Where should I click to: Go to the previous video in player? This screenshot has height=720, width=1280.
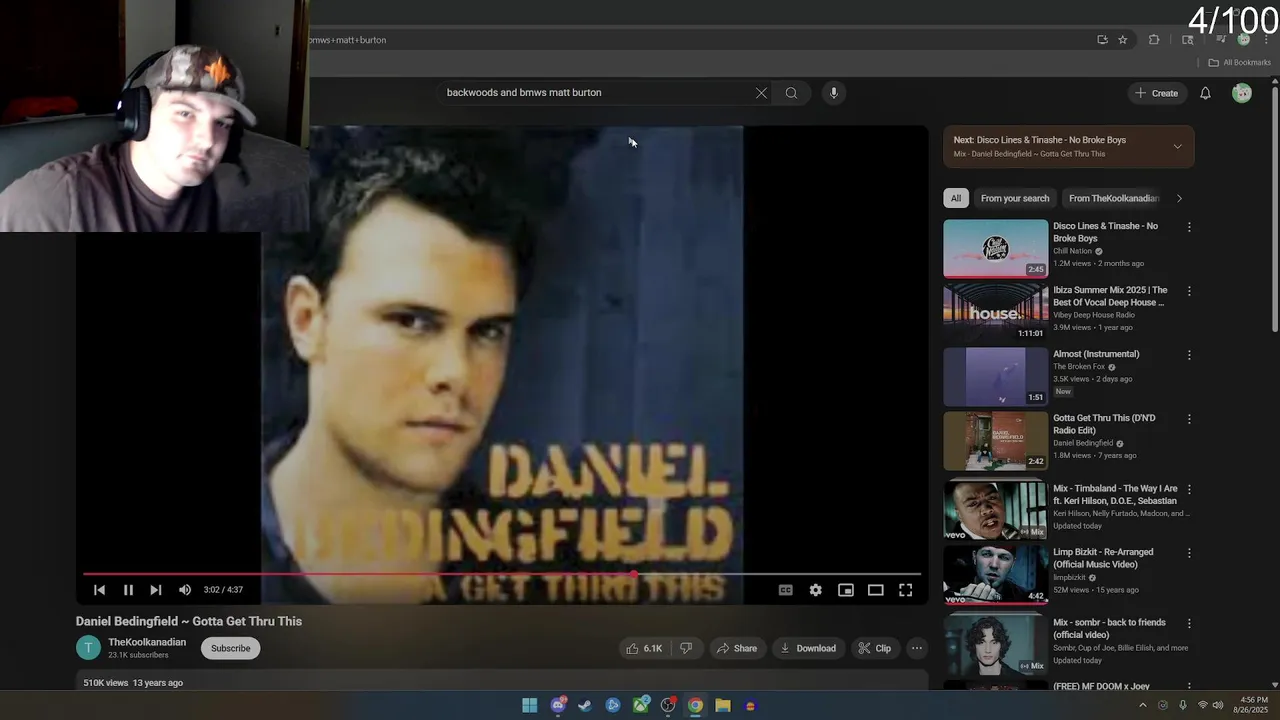click(x=99, y=590)
